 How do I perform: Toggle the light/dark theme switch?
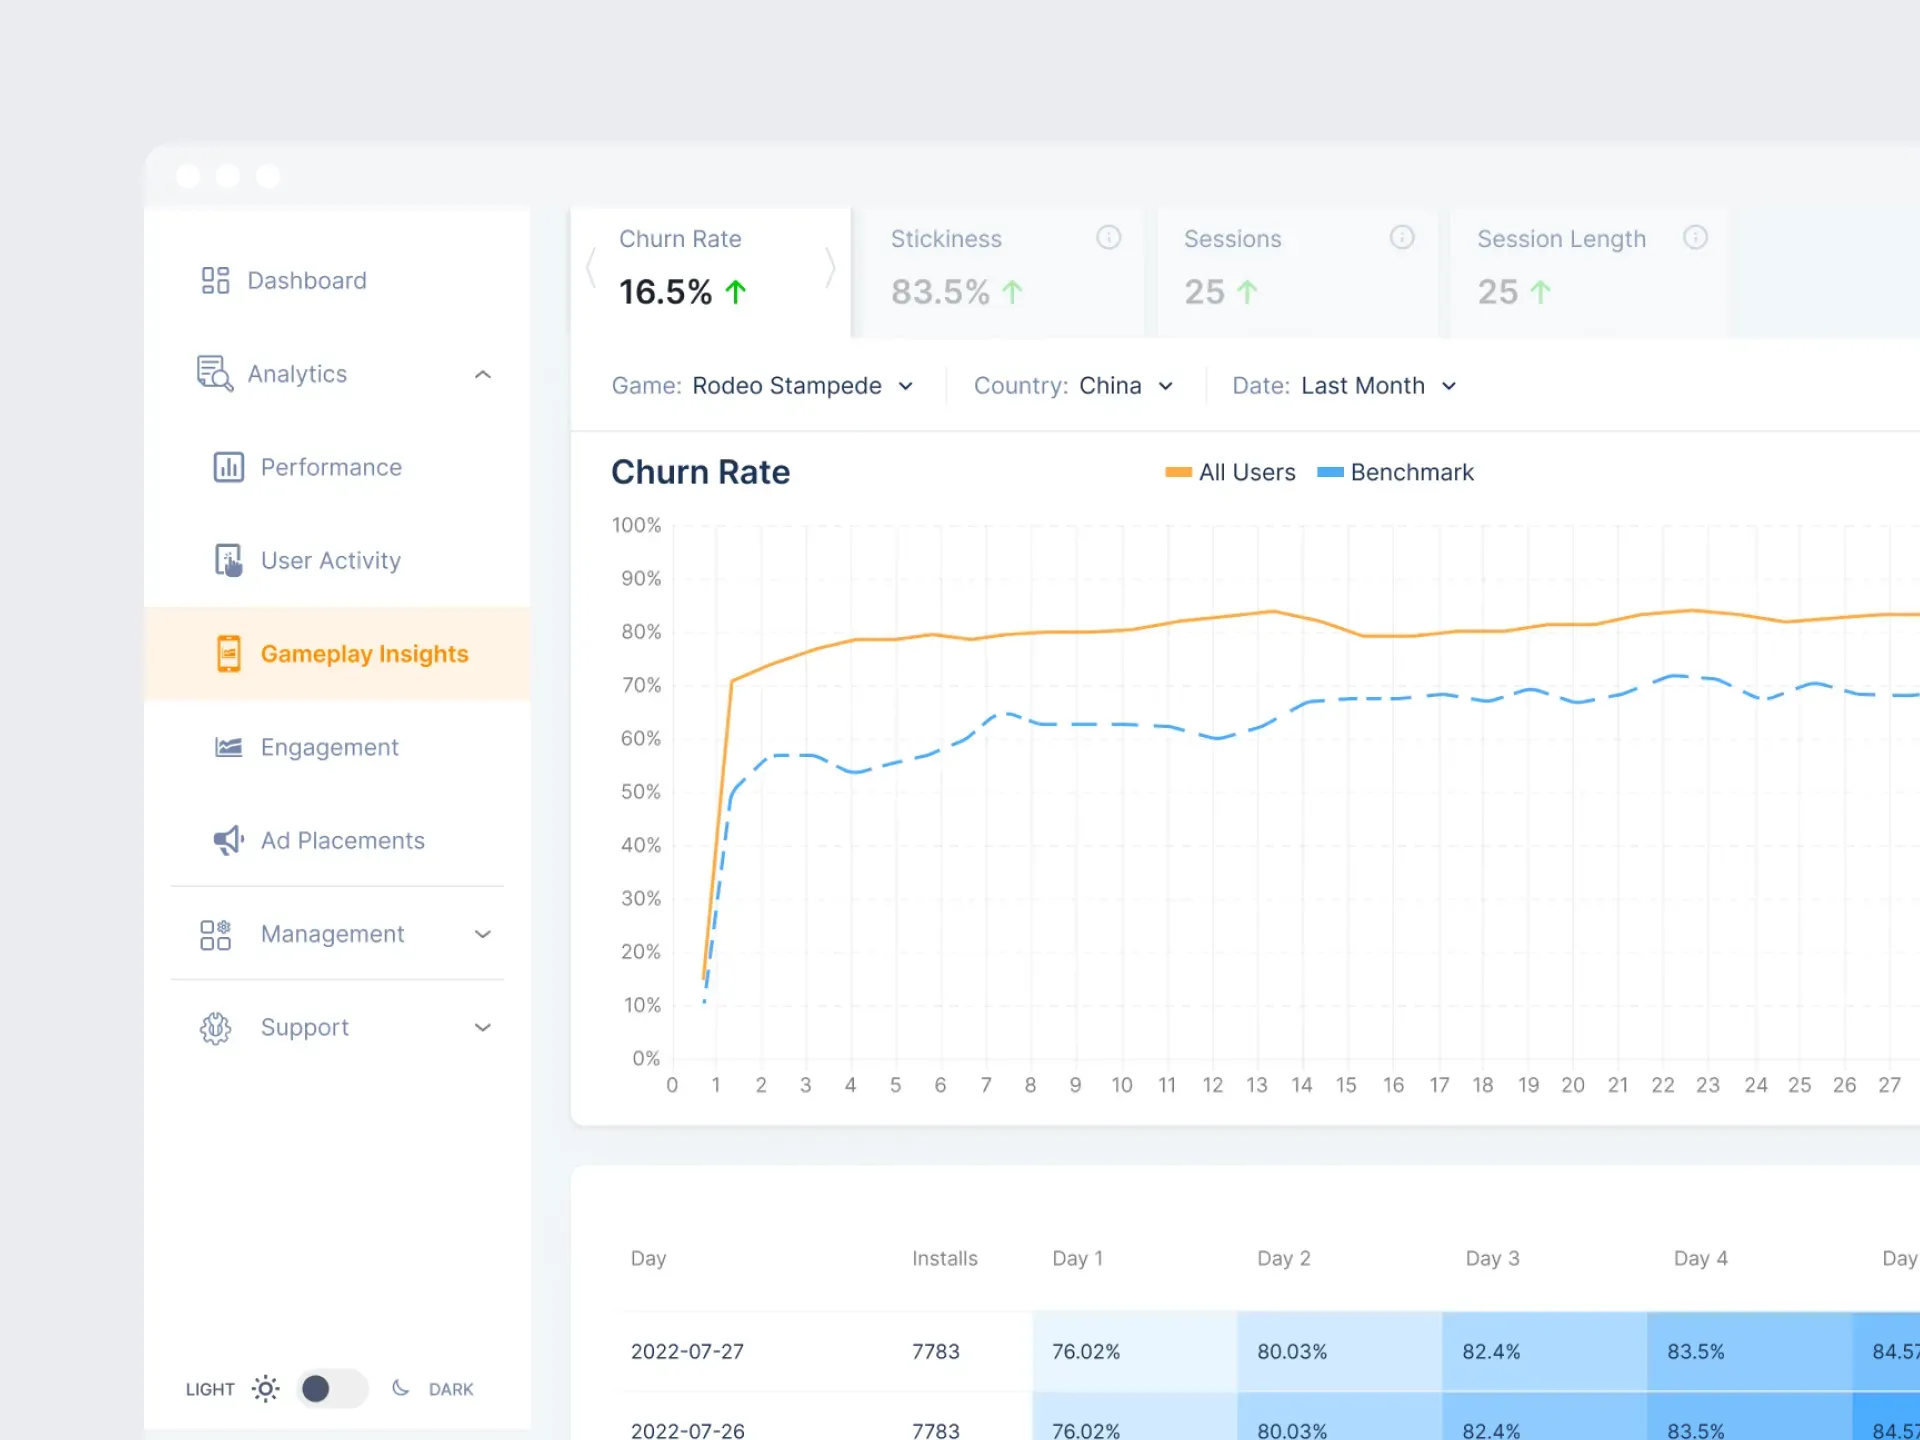(333, 1389)
